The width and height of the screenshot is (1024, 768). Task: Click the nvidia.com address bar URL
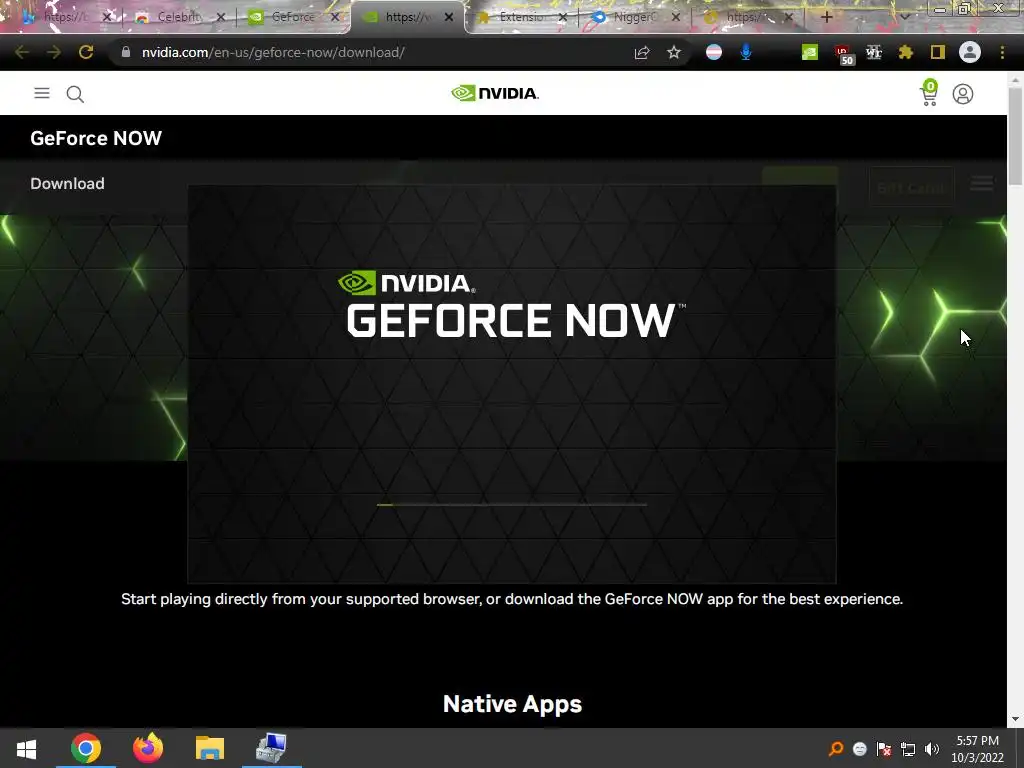273,52
